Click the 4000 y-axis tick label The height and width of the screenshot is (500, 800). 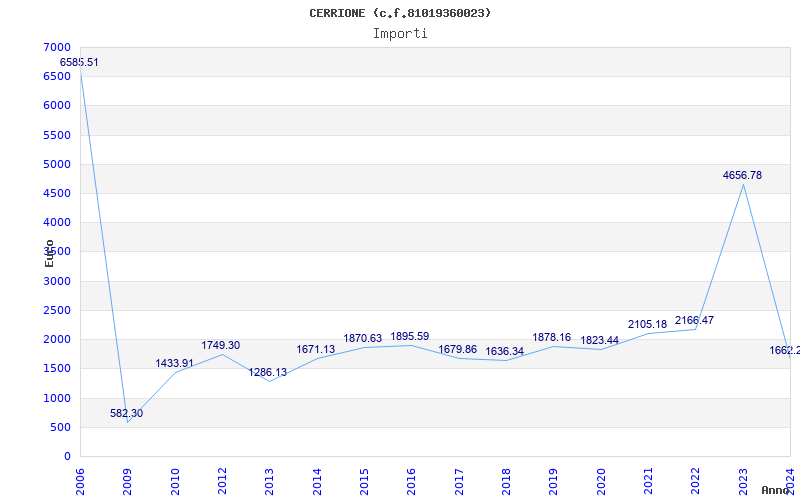click(57, 222)
